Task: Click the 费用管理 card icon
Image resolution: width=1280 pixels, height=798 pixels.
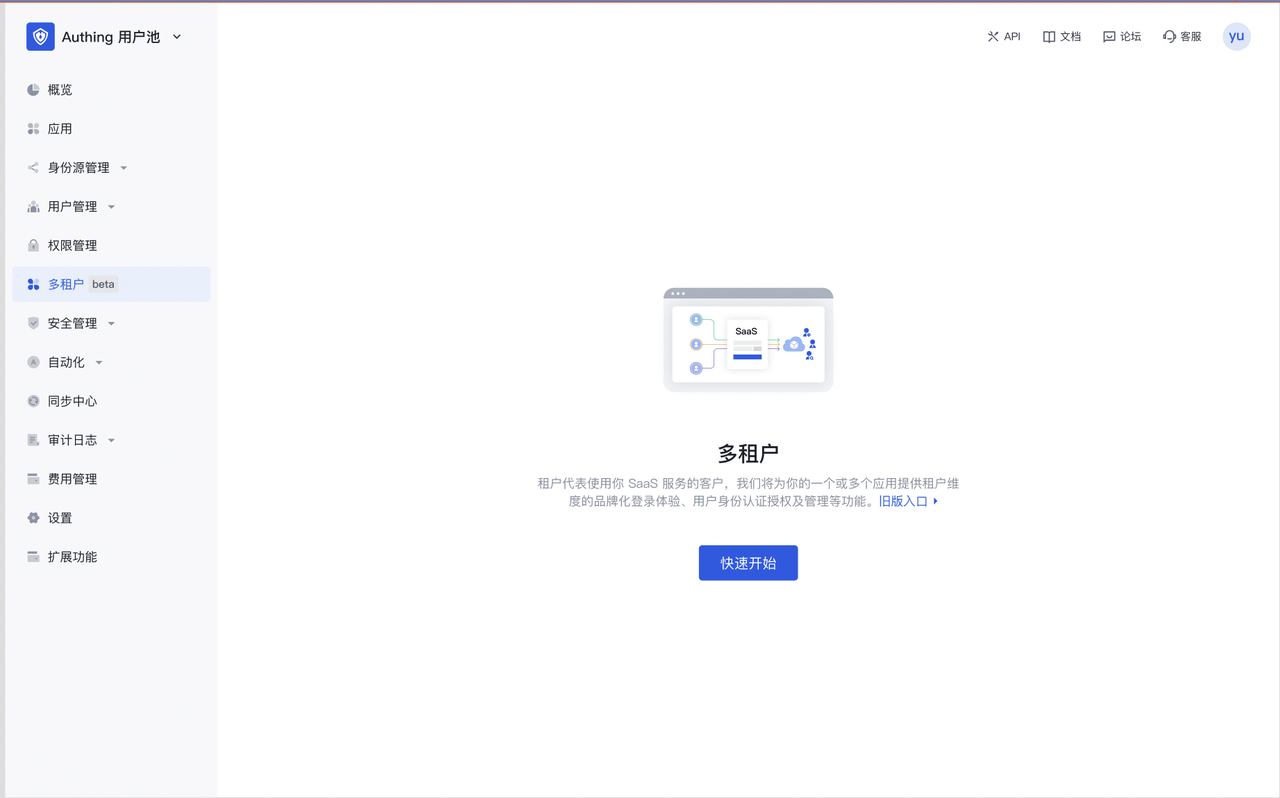Action: [33, 479]
